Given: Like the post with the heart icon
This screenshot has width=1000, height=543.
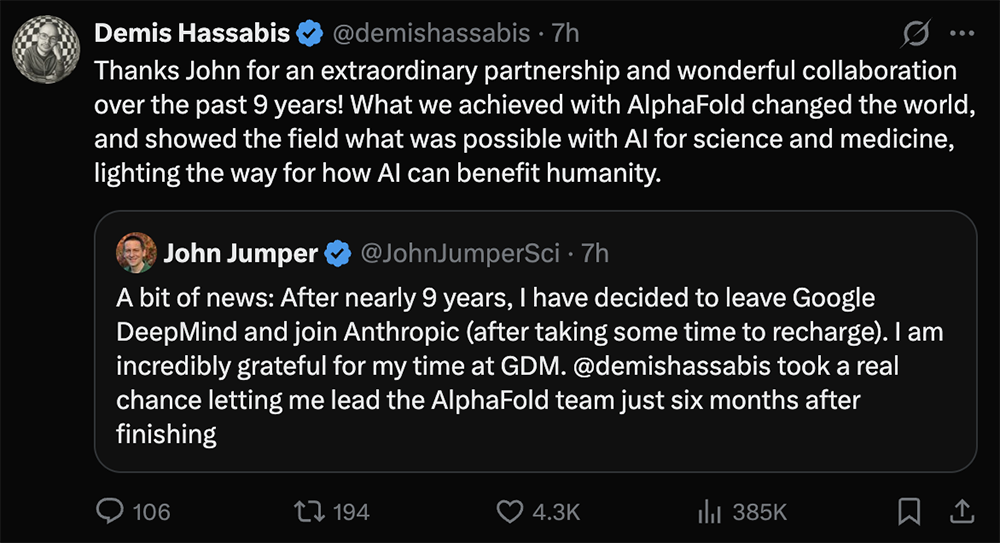Looking at the screenshot, I should tap(510, 511).
